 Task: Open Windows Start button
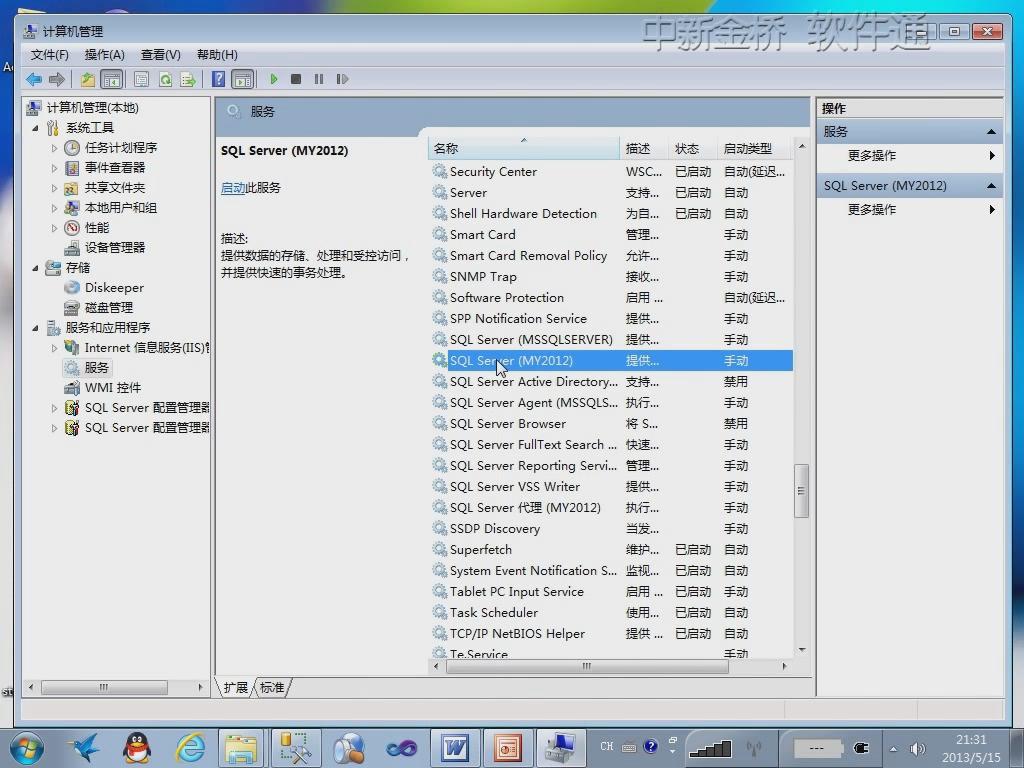(27, 748)
